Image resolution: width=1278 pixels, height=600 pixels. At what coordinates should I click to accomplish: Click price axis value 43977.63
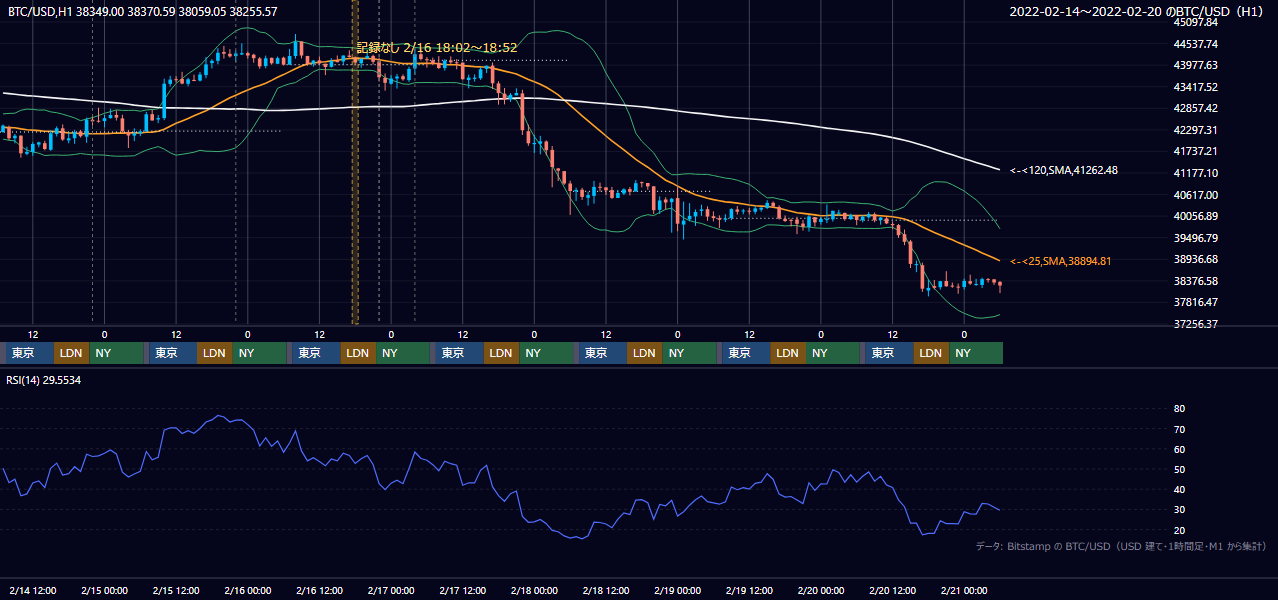[x=1196, y=65]
